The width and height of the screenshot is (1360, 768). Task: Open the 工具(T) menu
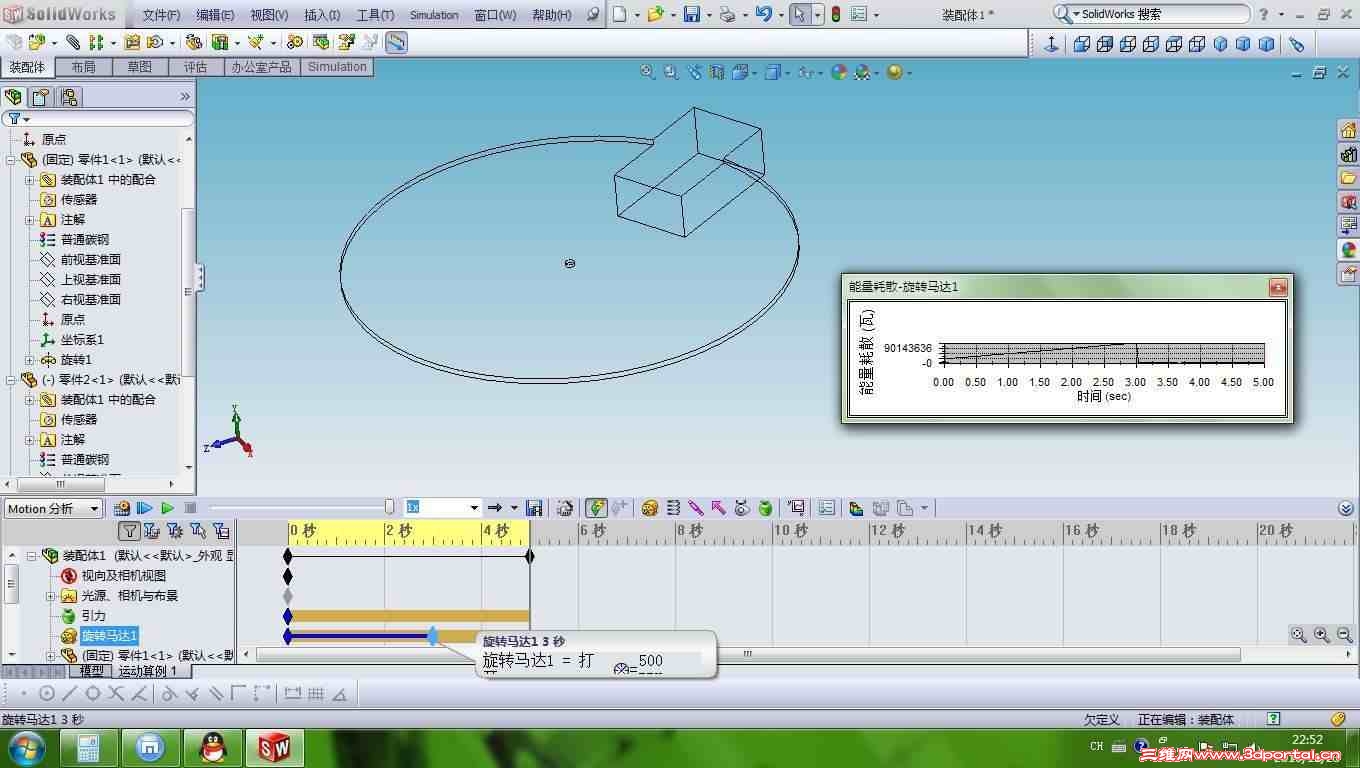click(x=375, y=15)
